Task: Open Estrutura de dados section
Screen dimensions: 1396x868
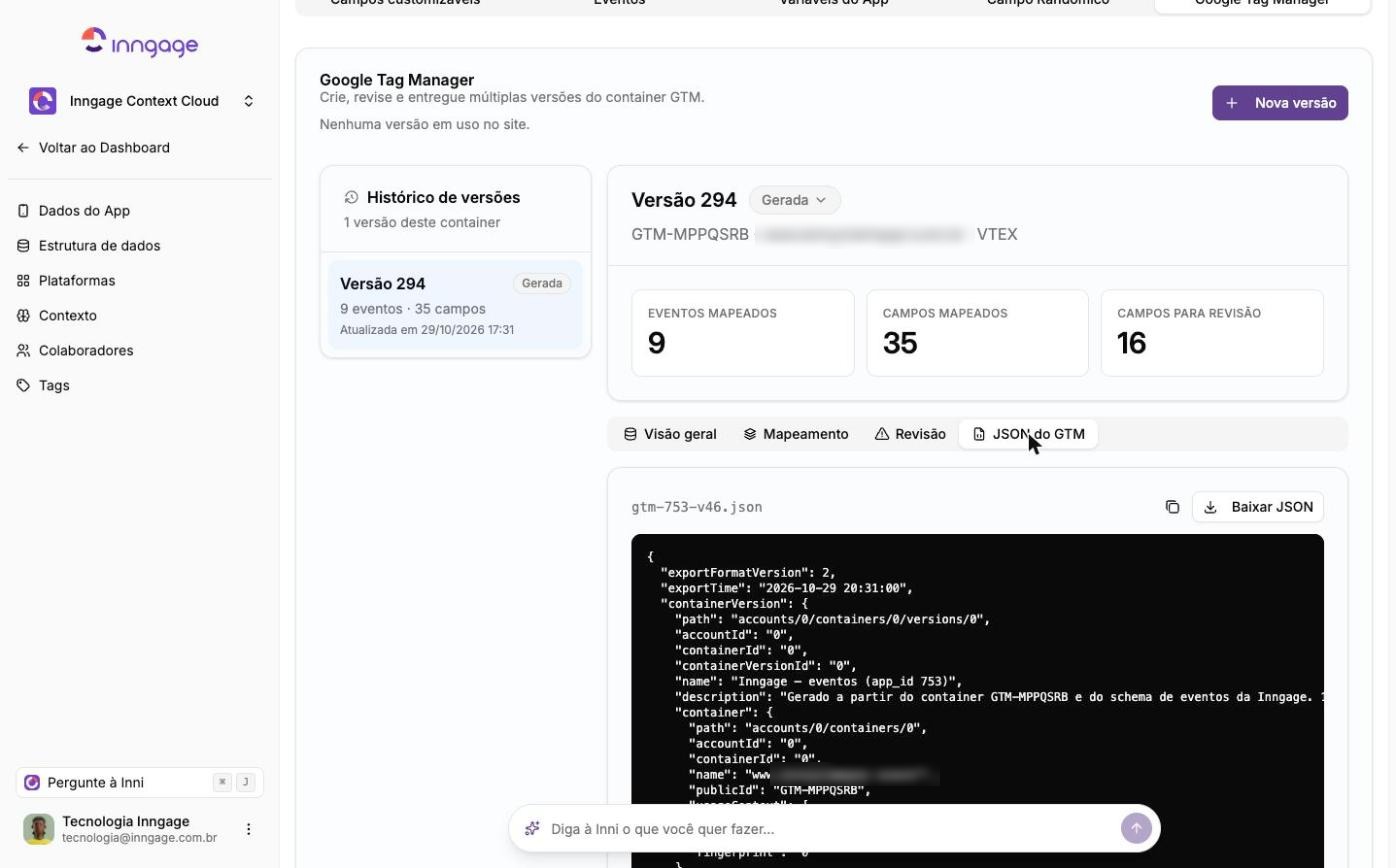Action: coord(89,246)
